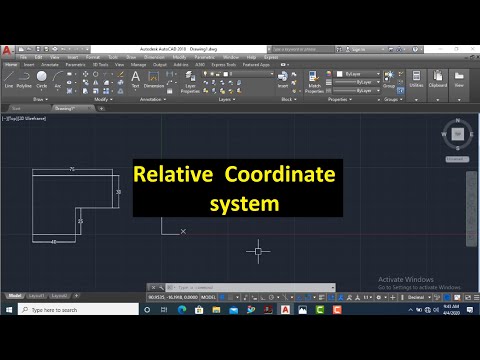Toggle lineweight display in status bar

pos(321,297)
